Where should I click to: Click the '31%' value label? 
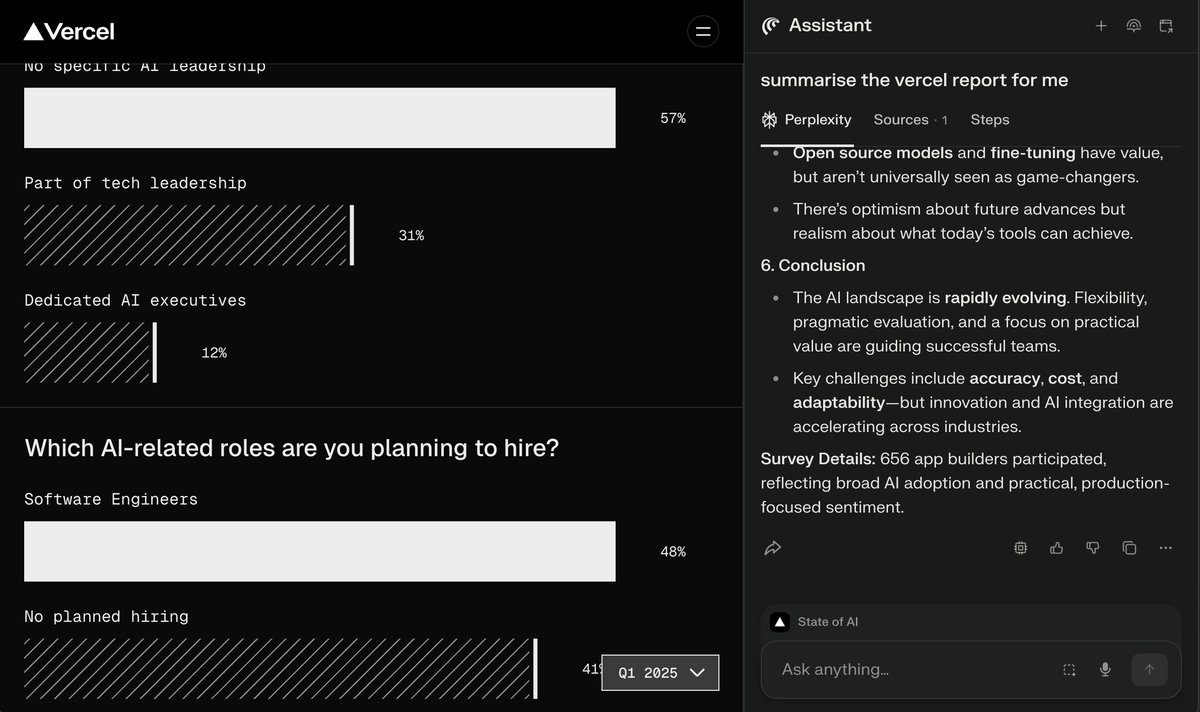tap(411, 236)
